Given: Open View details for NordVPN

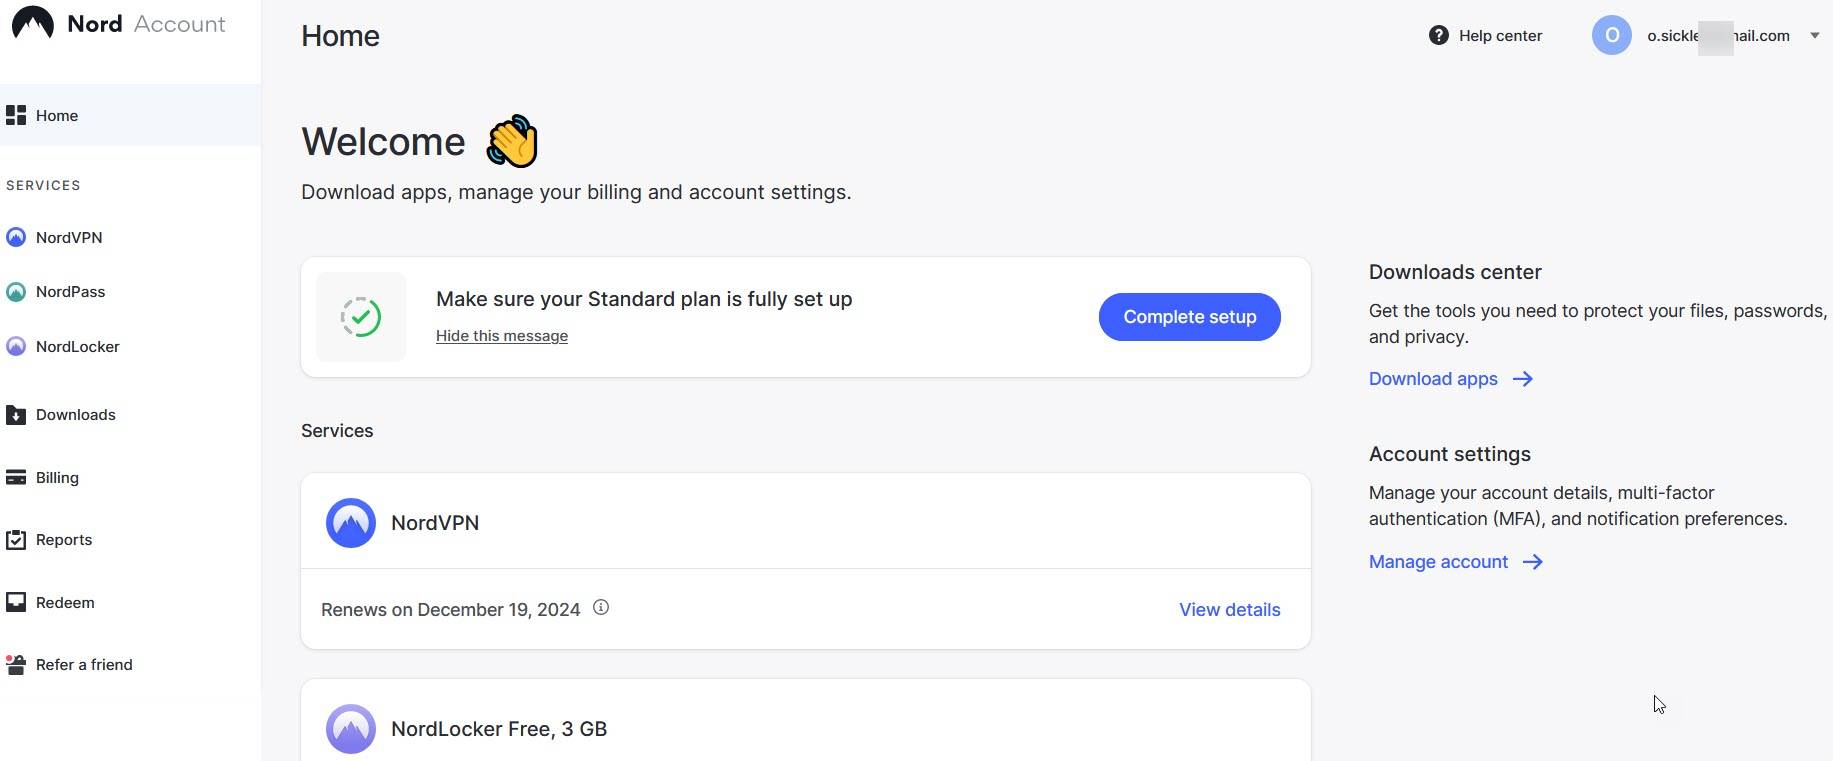Looking at the screenshot, I should pos(1229,610).
